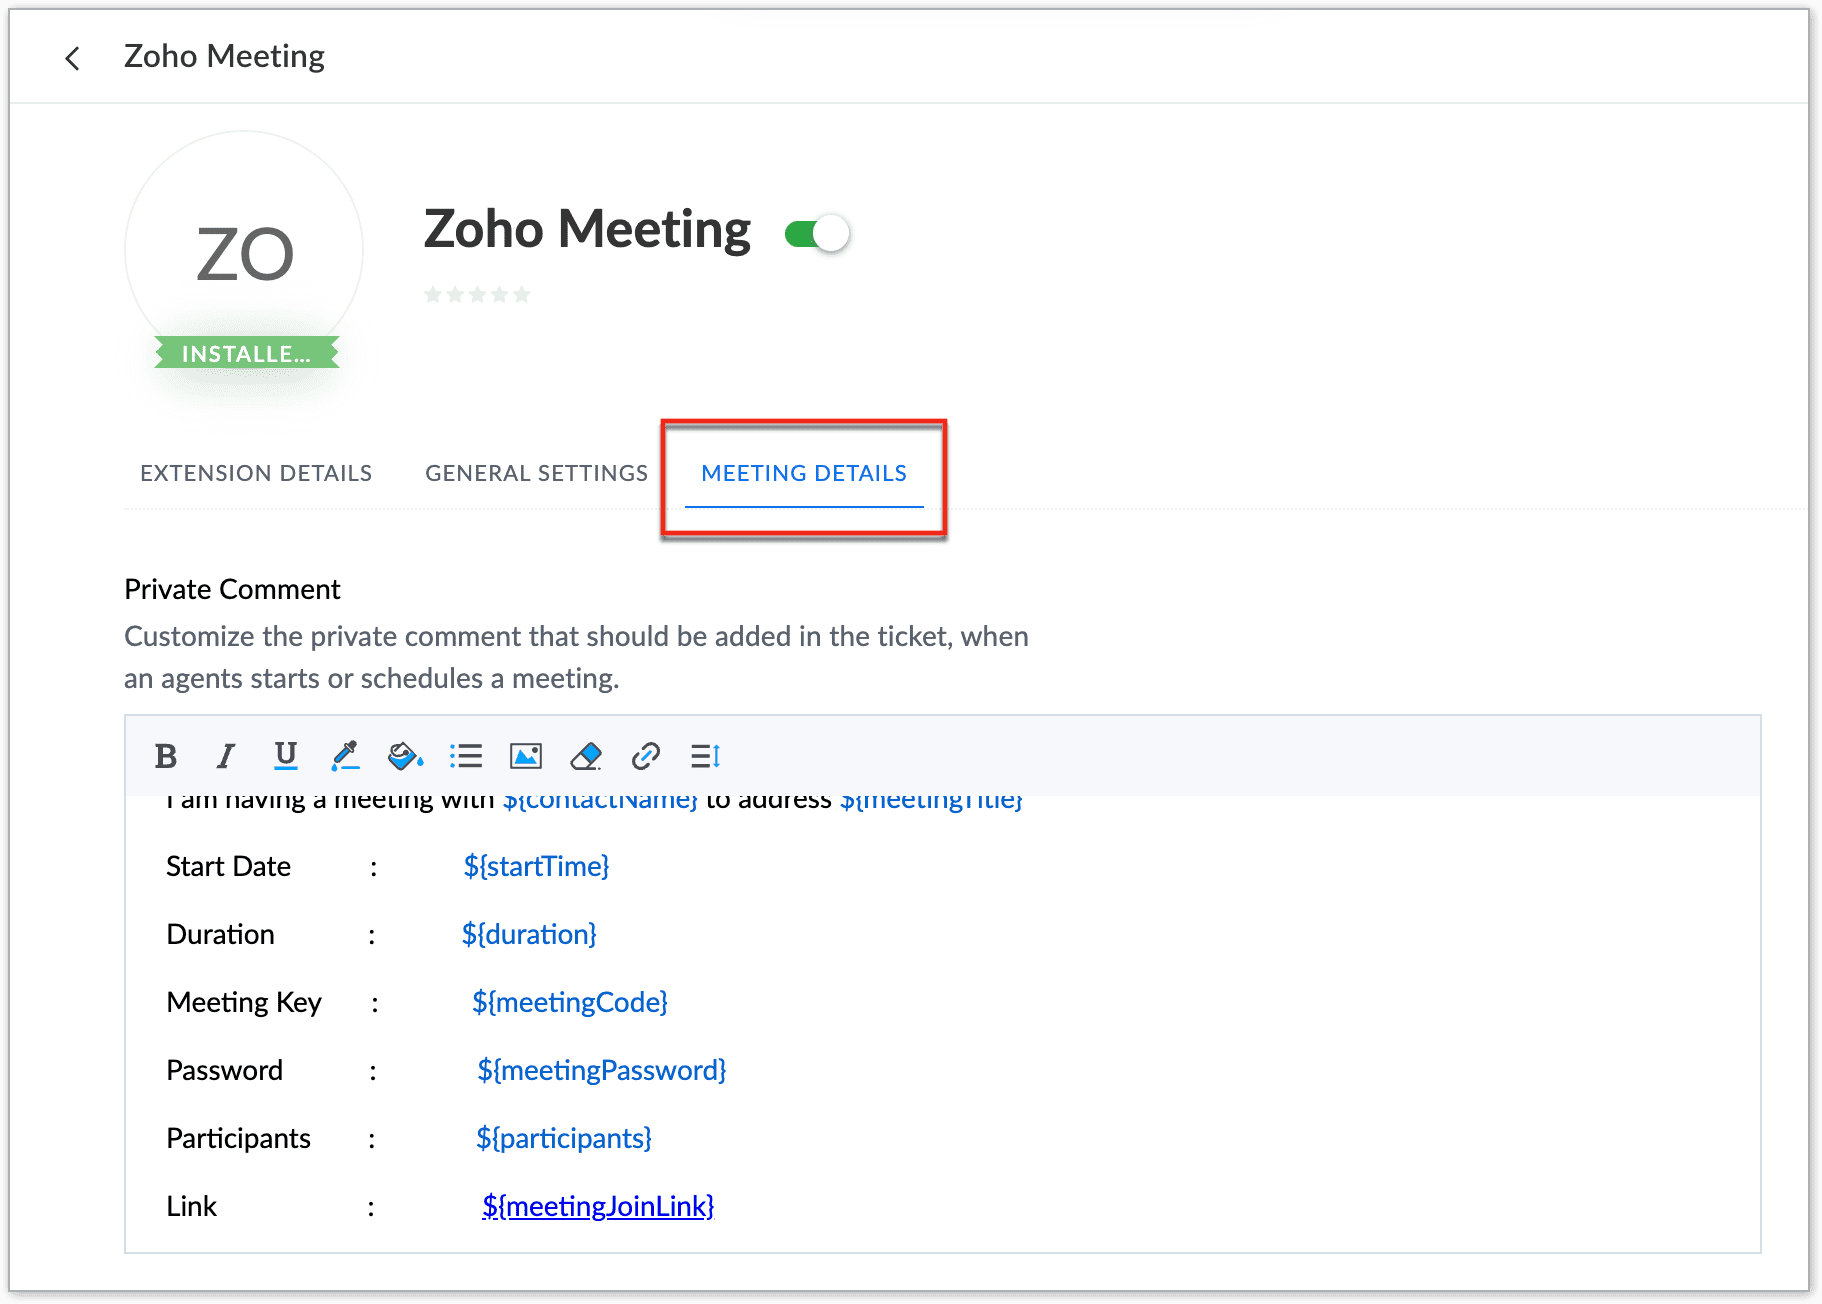Click the insert link icon
Viewport: 1822px width, 1304px height.
(646, 756)
